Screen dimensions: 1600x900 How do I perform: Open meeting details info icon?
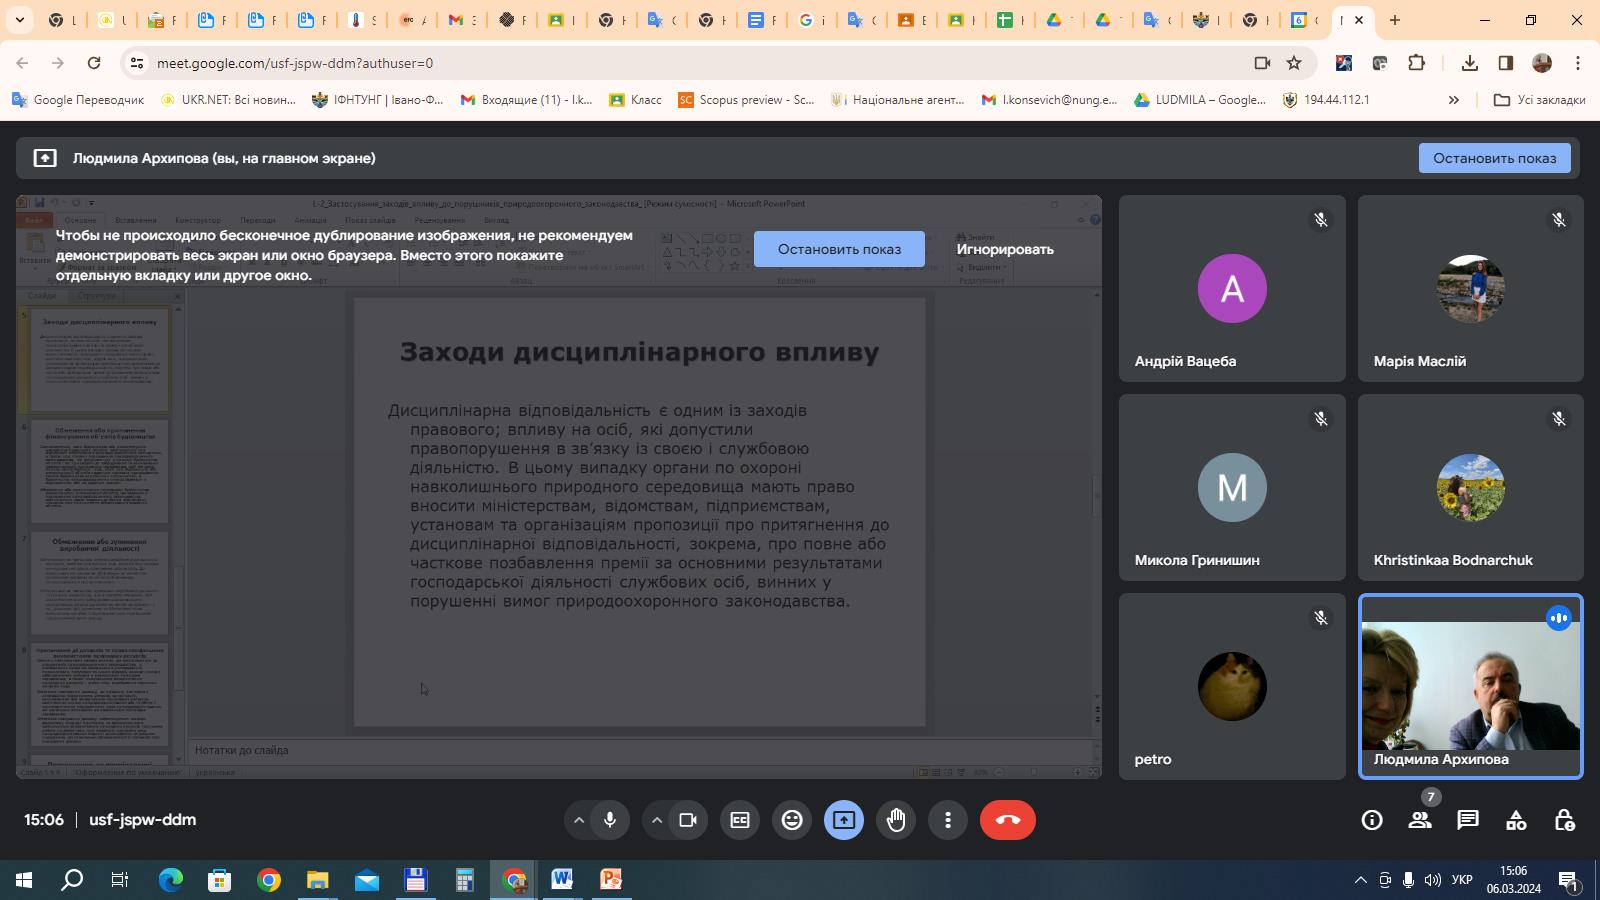coord(1370,820)
